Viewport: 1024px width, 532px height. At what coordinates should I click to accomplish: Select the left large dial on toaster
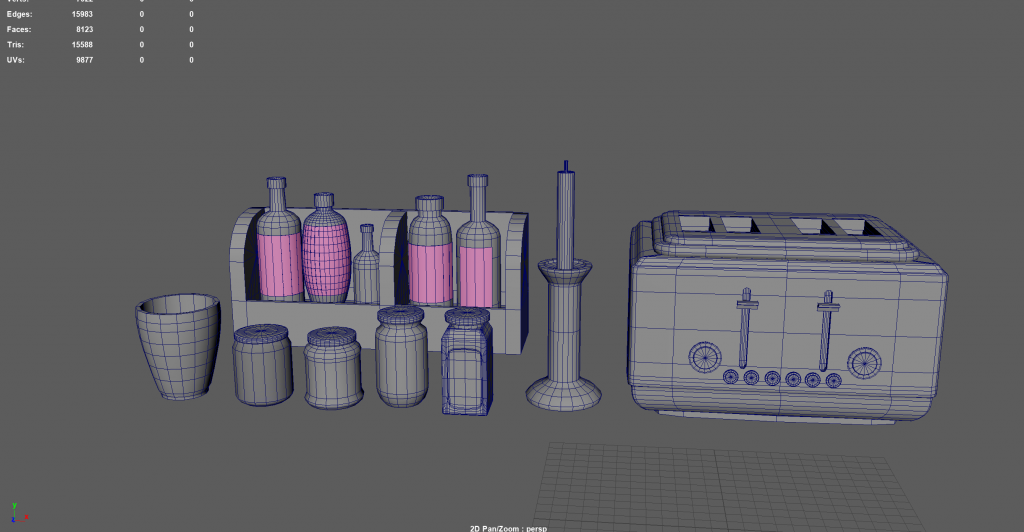tap(705, 357)
